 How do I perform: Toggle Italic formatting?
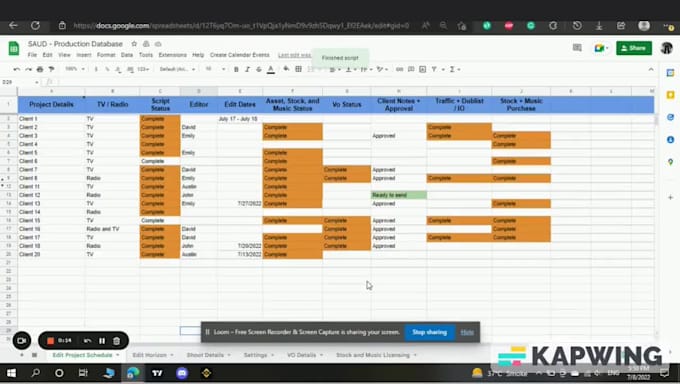[247, 69]
